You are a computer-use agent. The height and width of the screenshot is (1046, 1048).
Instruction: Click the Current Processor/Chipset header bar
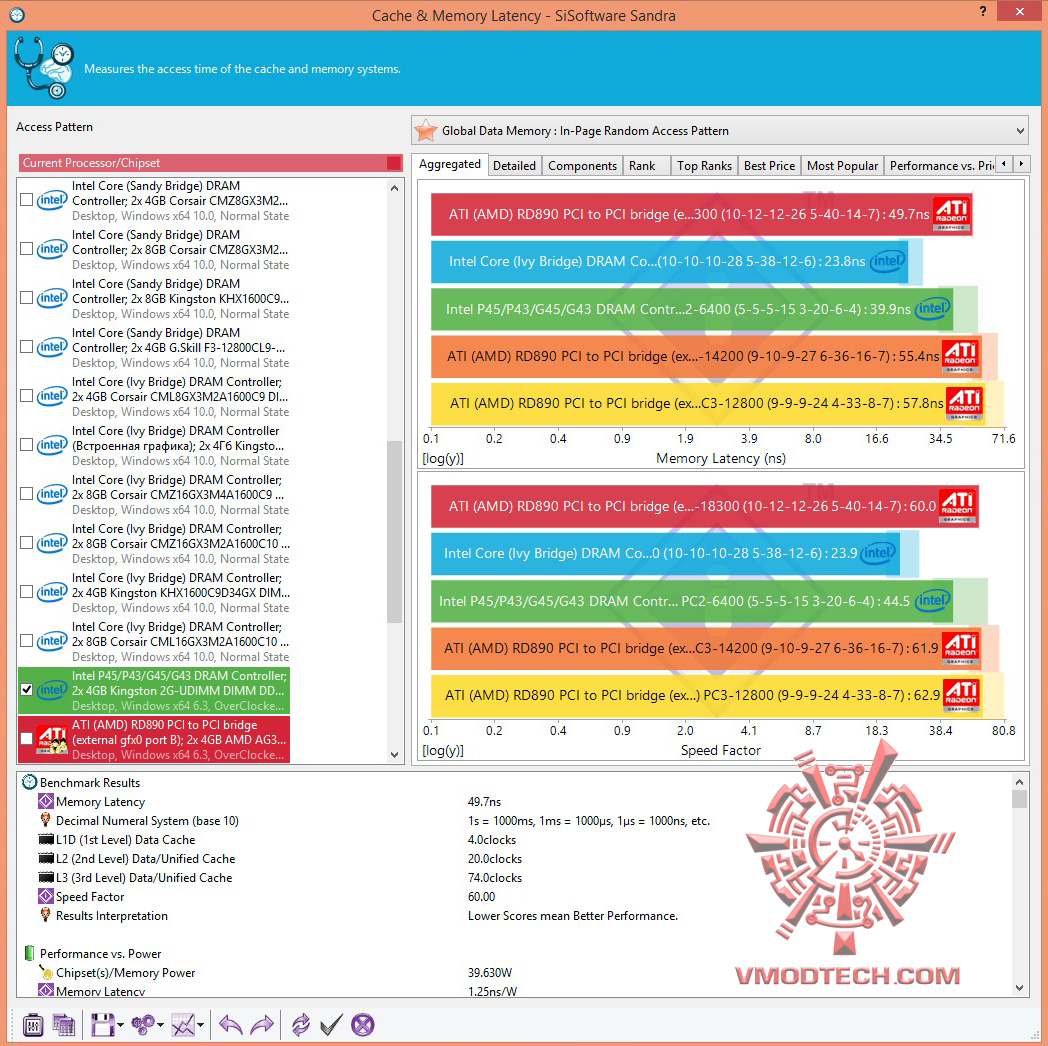click(211, 162)
